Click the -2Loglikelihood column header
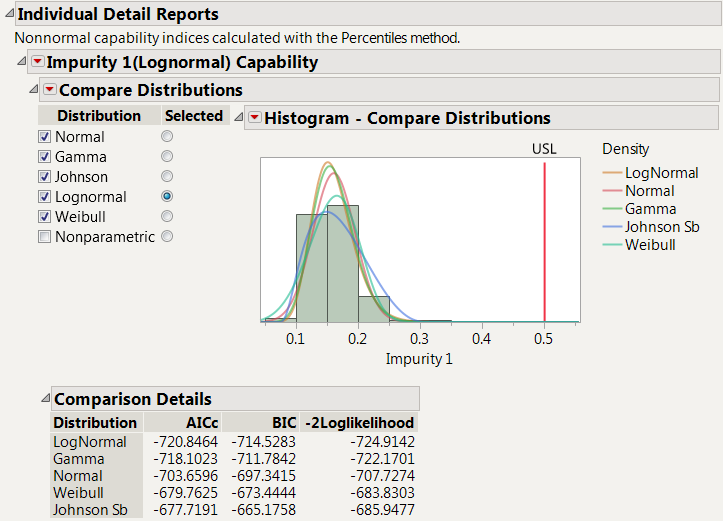The width and height of the screenshot is (723, 521). click(360, 422)
